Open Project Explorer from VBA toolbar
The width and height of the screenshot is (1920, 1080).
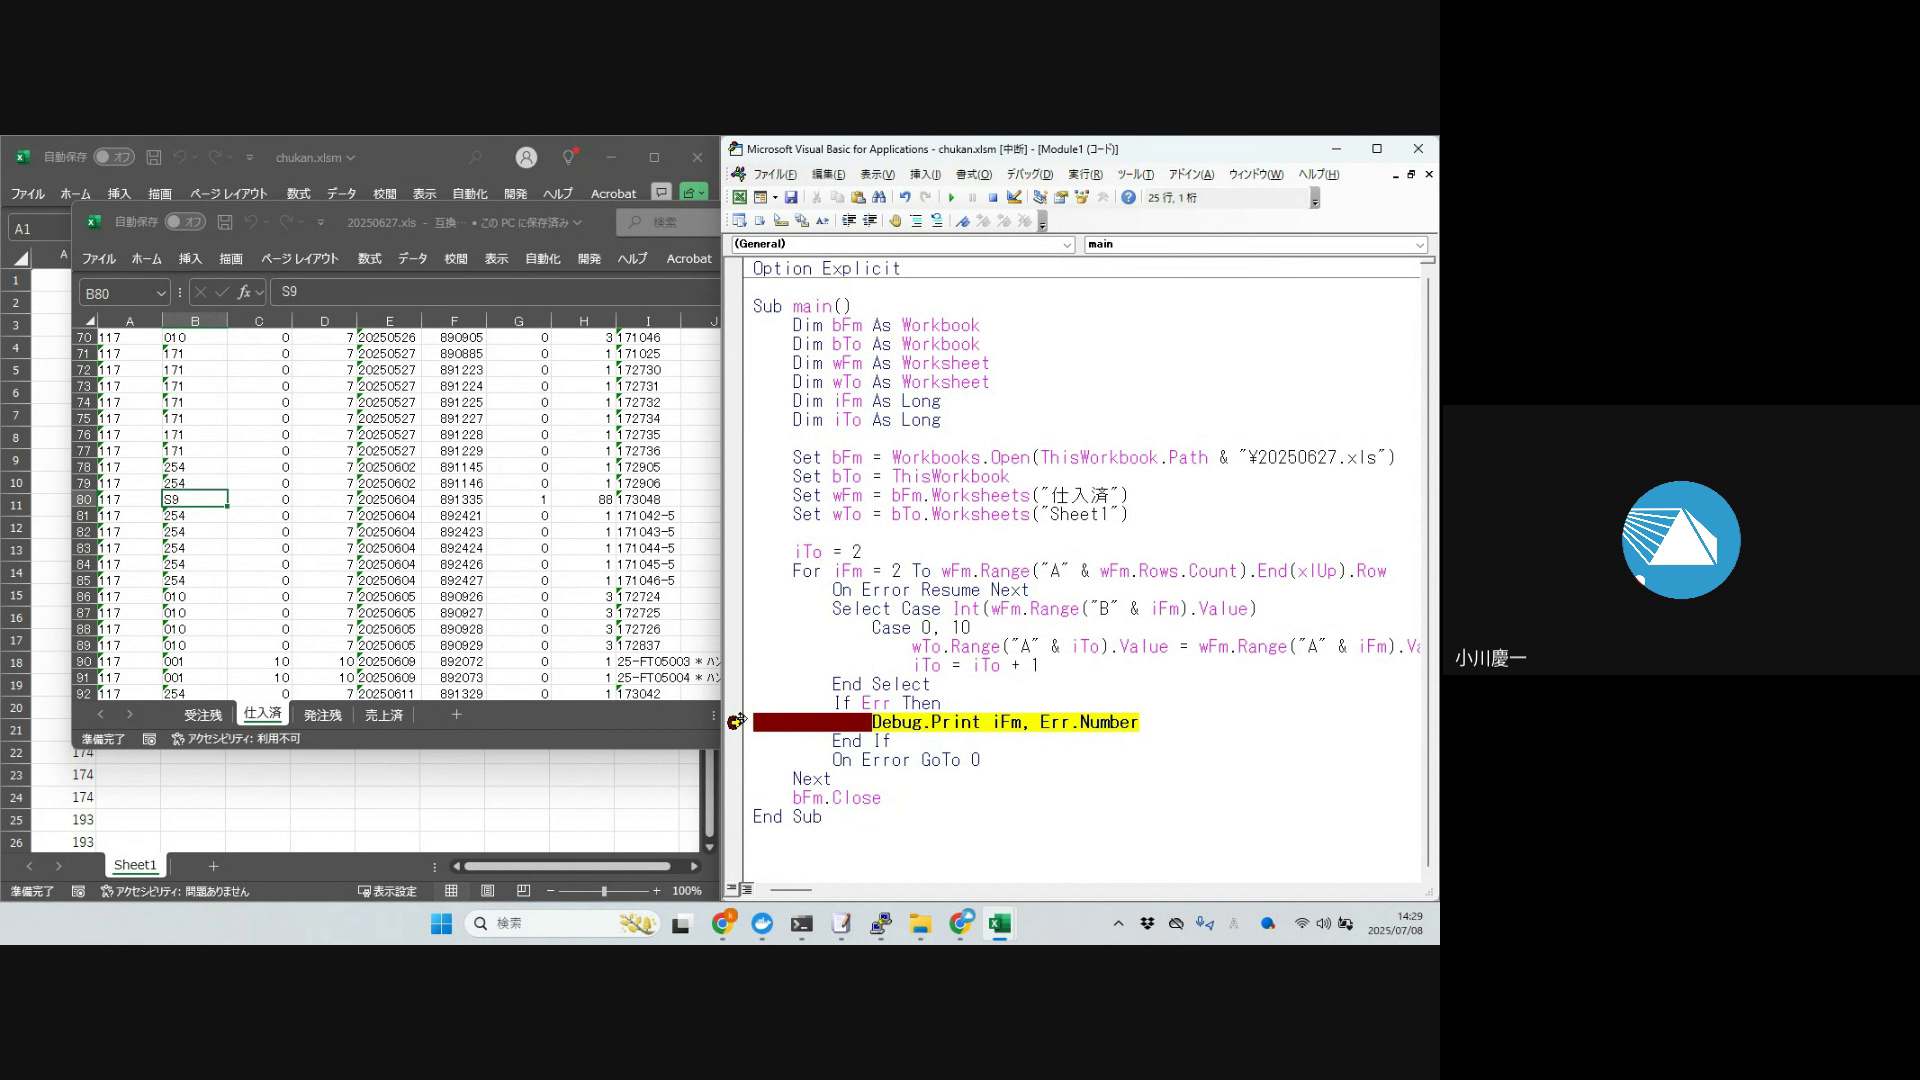(1040, 198)
